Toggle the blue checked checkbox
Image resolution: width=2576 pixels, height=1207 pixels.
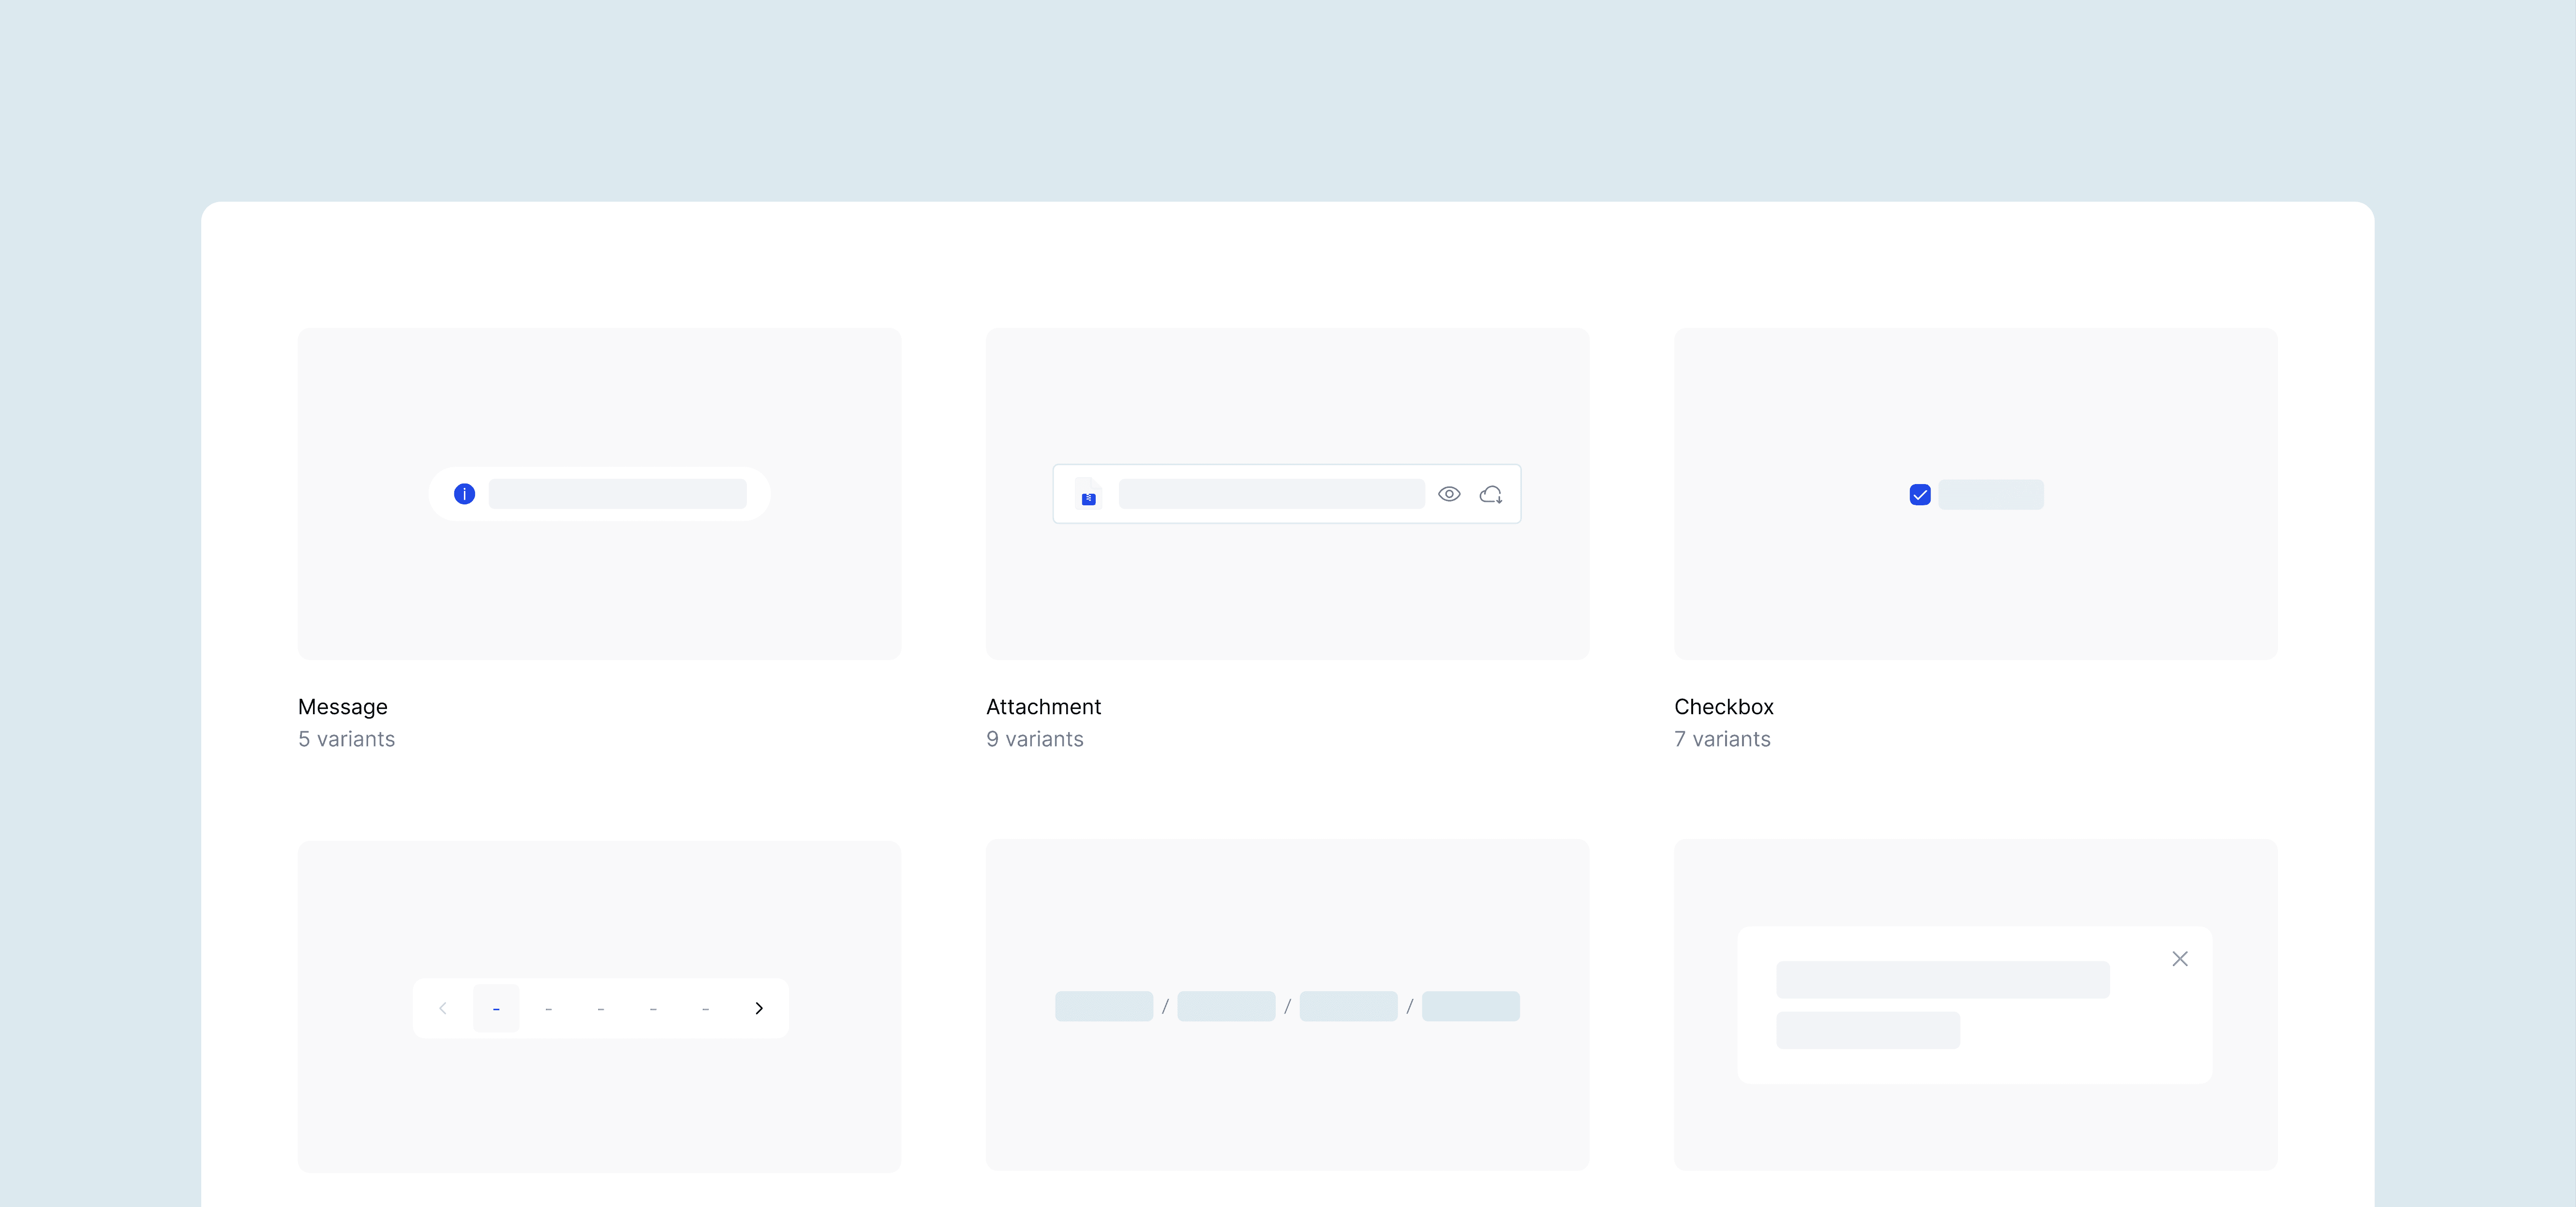click(x=1919, y=495)
